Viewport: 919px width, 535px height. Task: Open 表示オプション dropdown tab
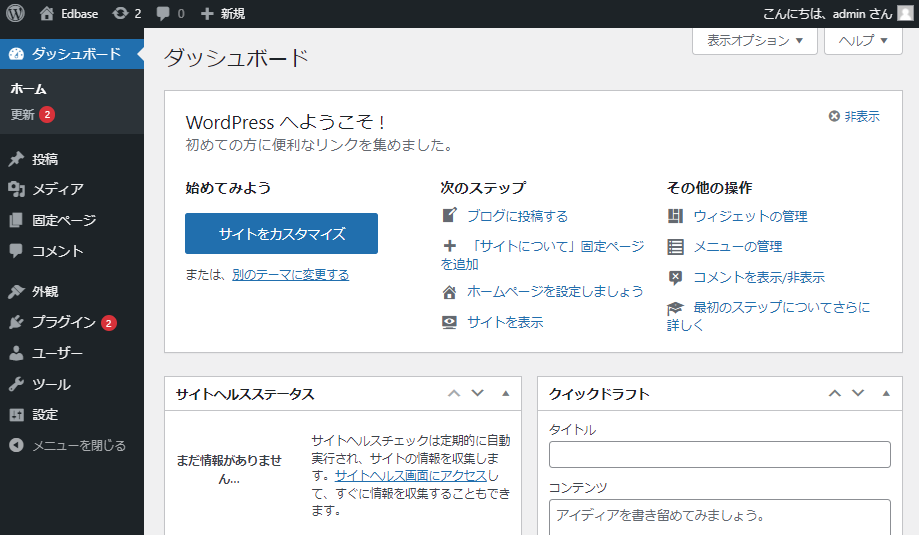754,40
